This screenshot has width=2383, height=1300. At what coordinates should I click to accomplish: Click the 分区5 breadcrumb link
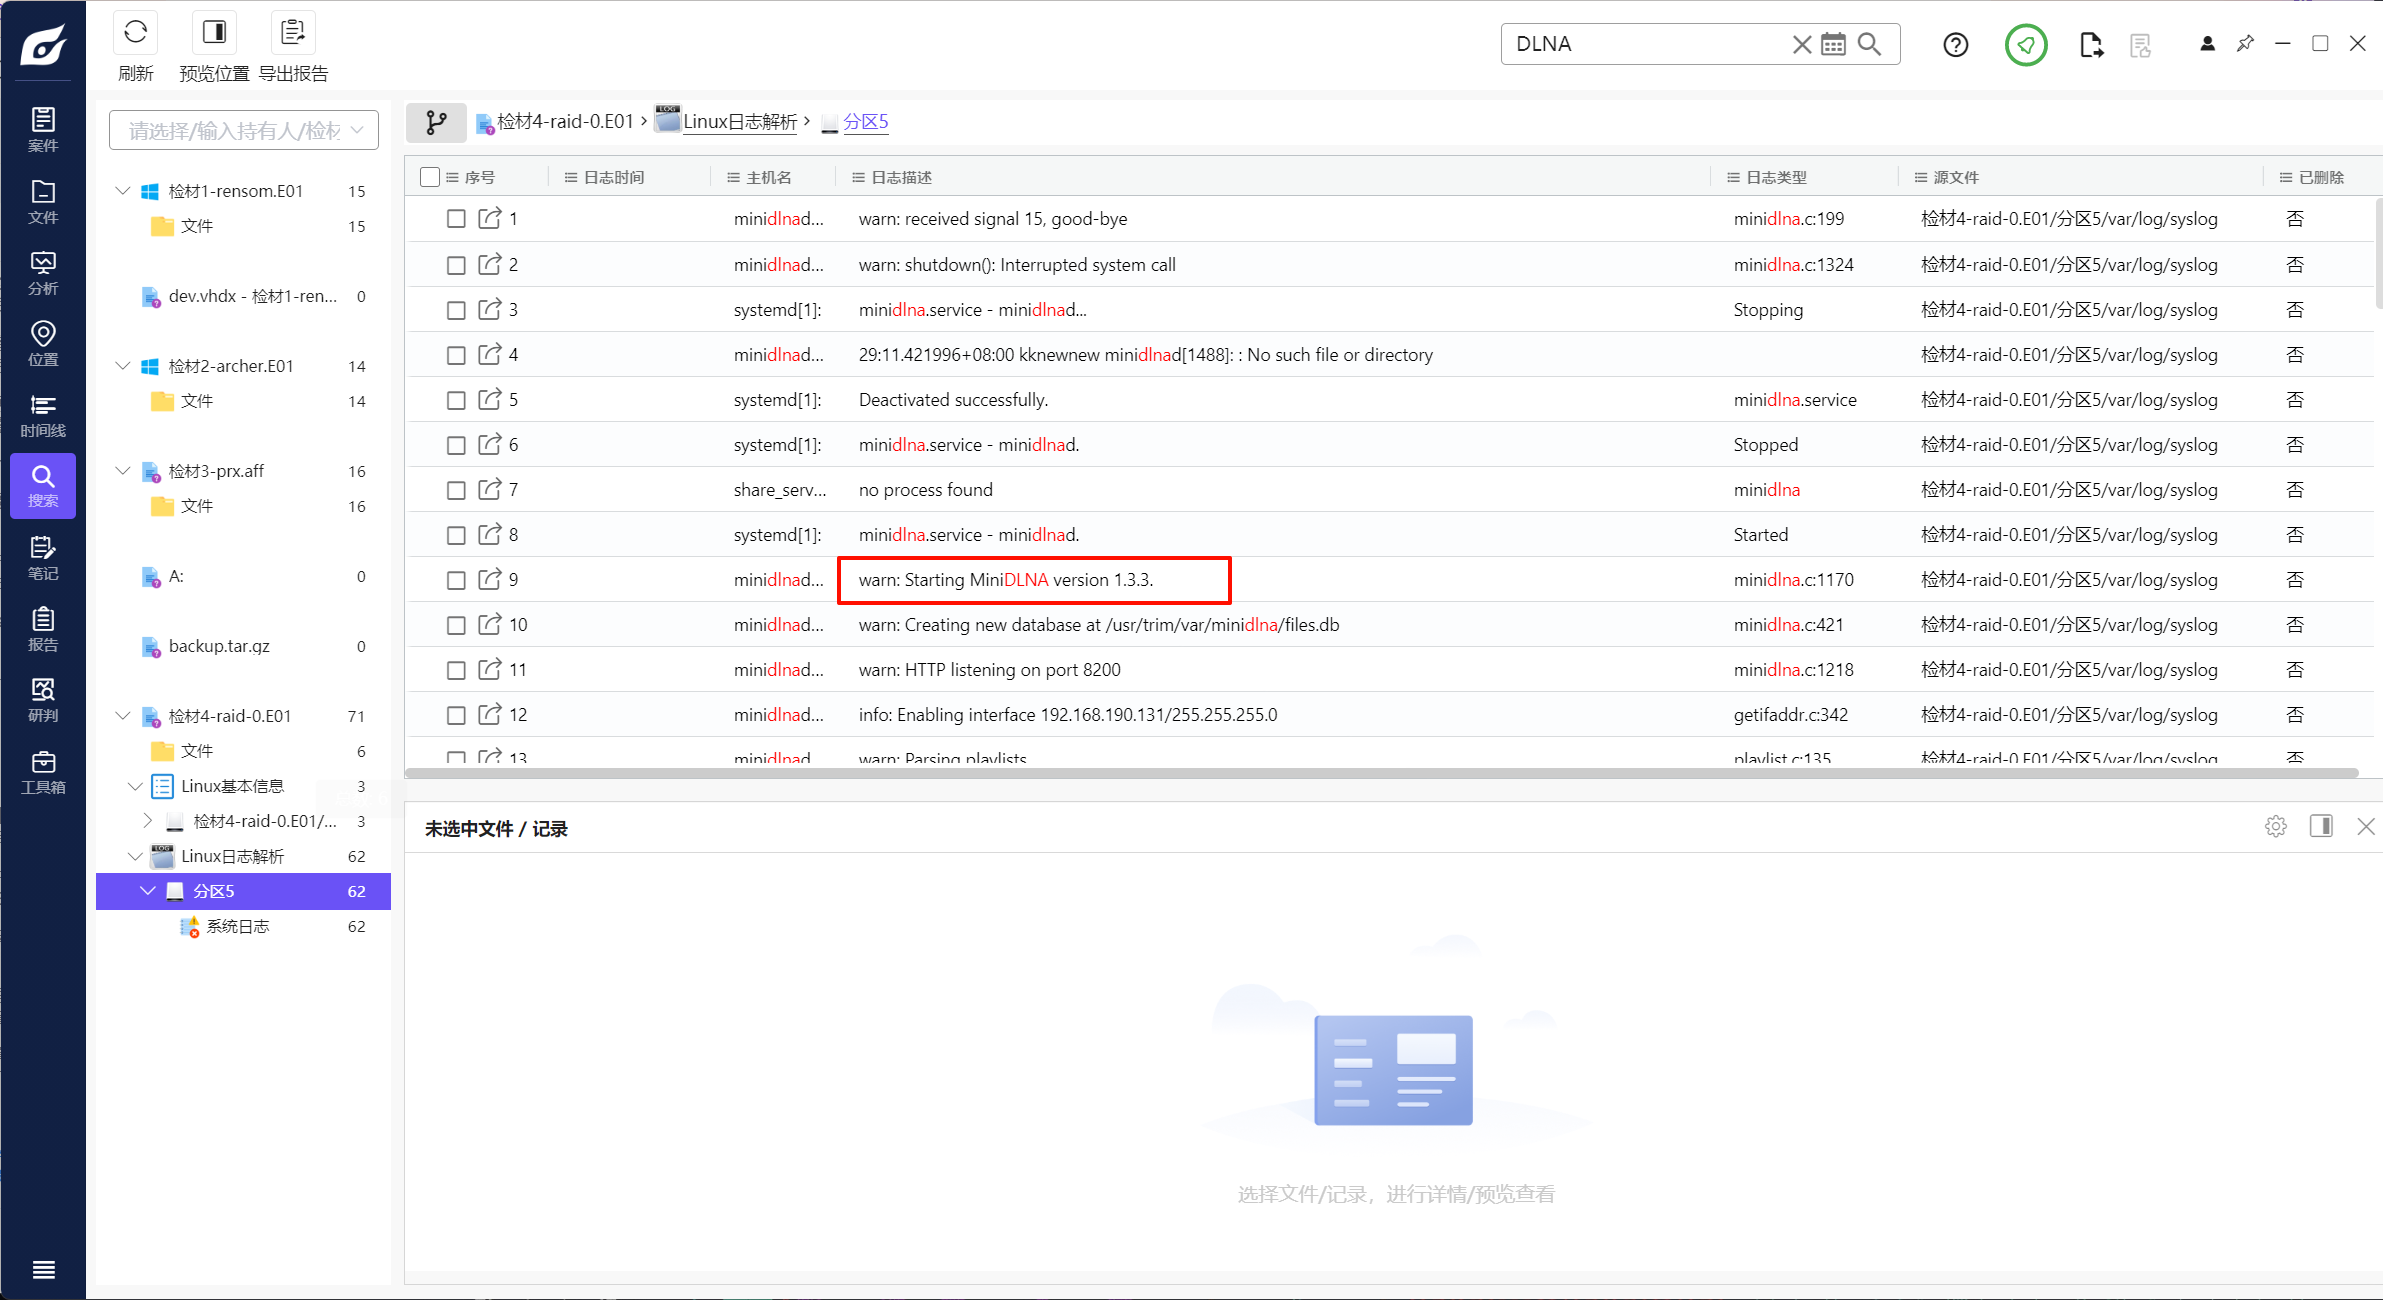865,122
